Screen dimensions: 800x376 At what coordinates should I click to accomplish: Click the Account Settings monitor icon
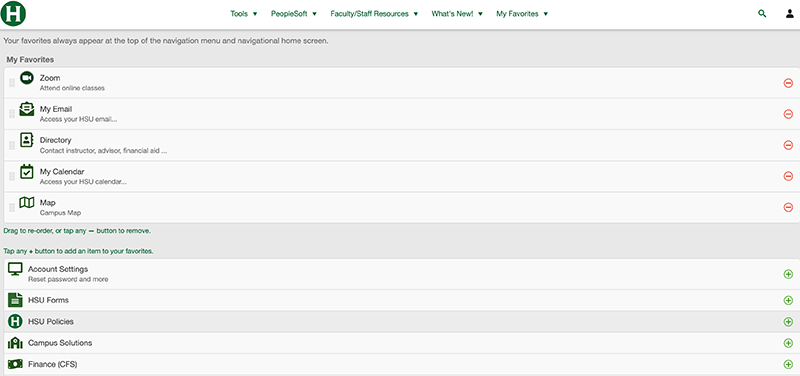click(x=15, y=269)
